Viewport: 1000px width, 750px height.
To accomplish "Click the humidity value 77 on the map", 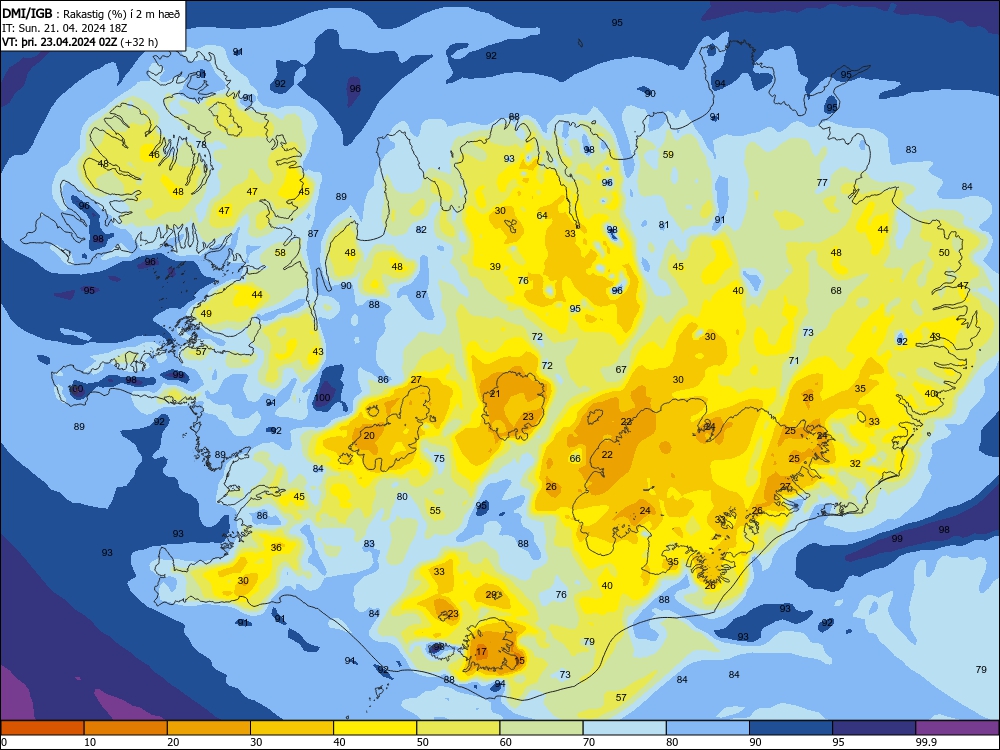I will tap(822, 182).
